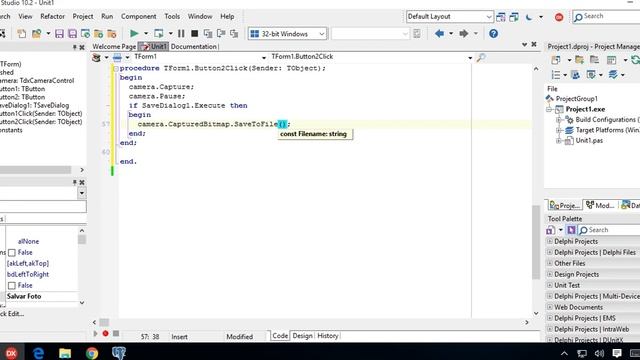Open the notification center icon in the tray
This screenshot has height=360, width=640.
click(x=617, y=353)
